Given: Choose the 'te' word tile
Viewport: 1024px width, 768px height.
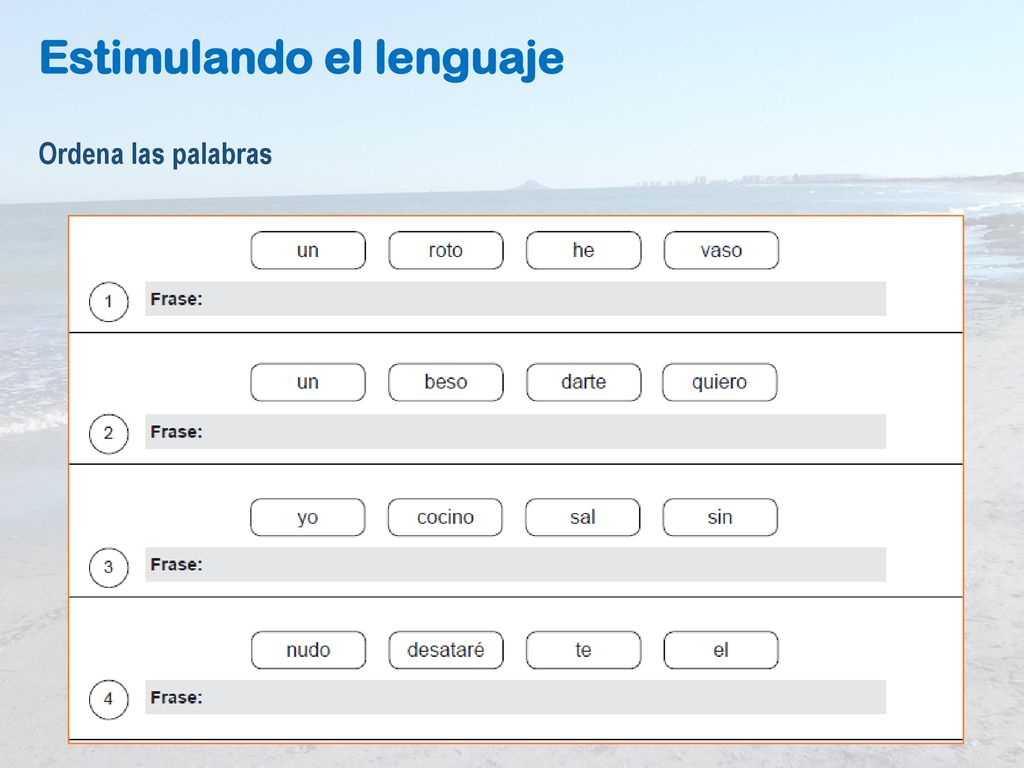Looking at the screenshot, I should click(x=584, y=650).
